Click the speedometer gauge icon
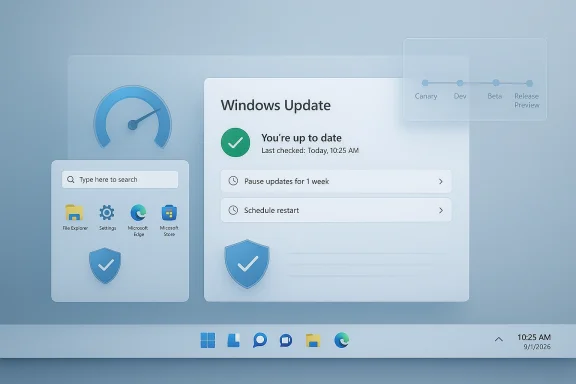This screenshot has width=576, height=384. [x=132, y=118]
